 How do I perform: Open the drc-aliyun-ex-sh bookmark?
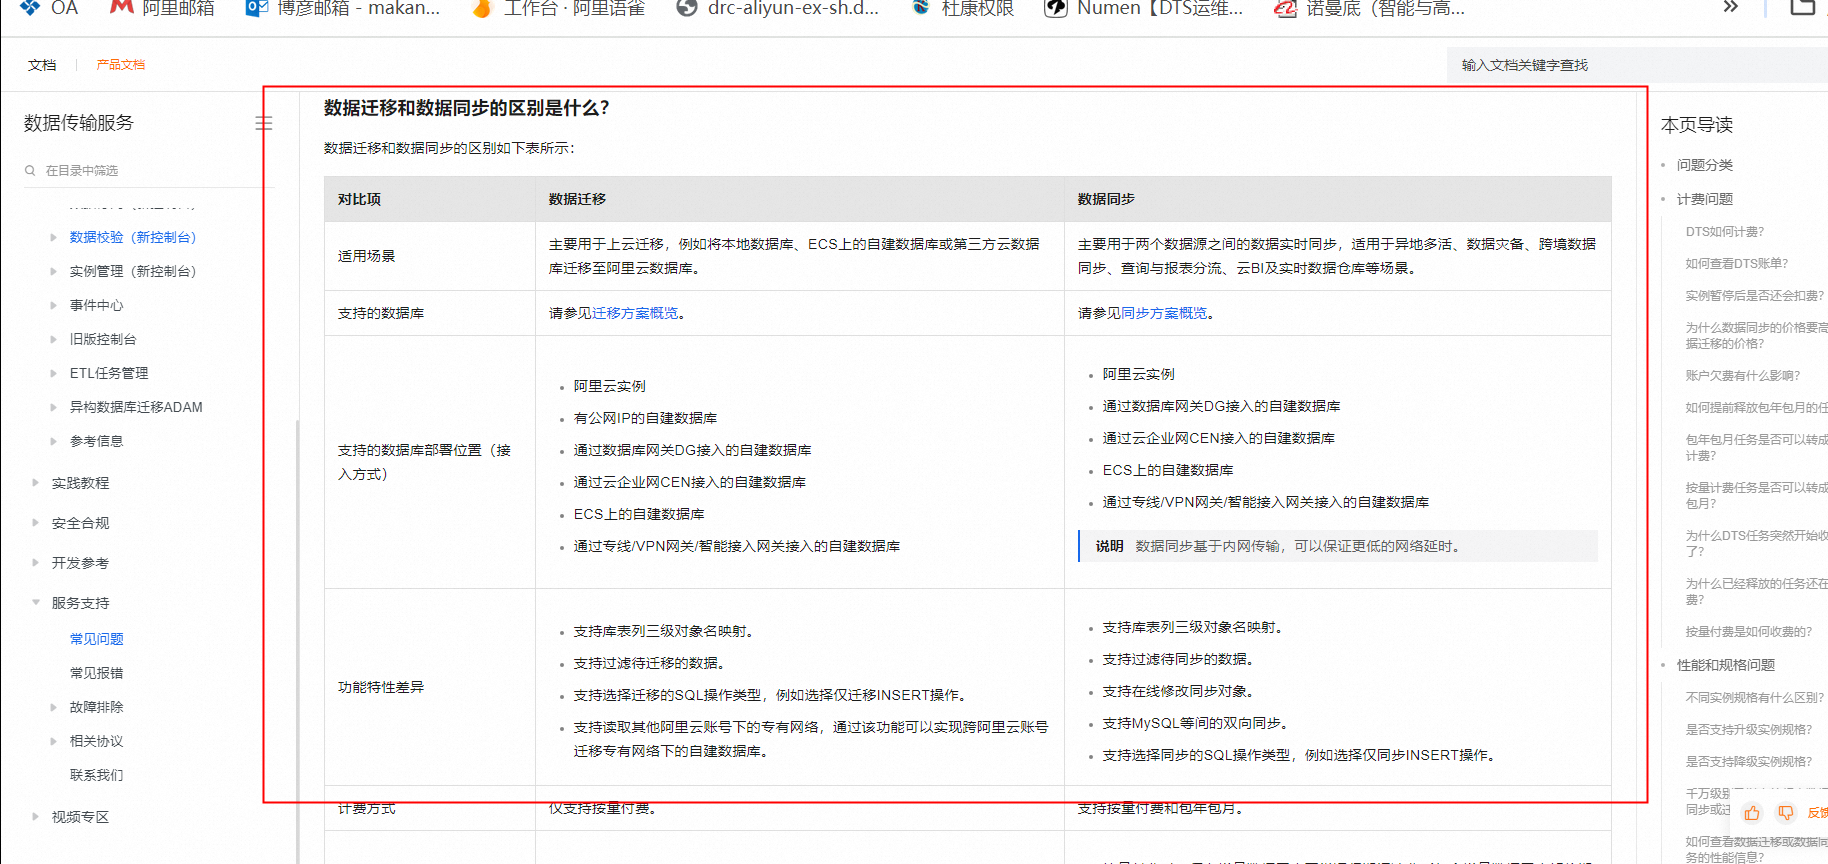pos(777,8)
